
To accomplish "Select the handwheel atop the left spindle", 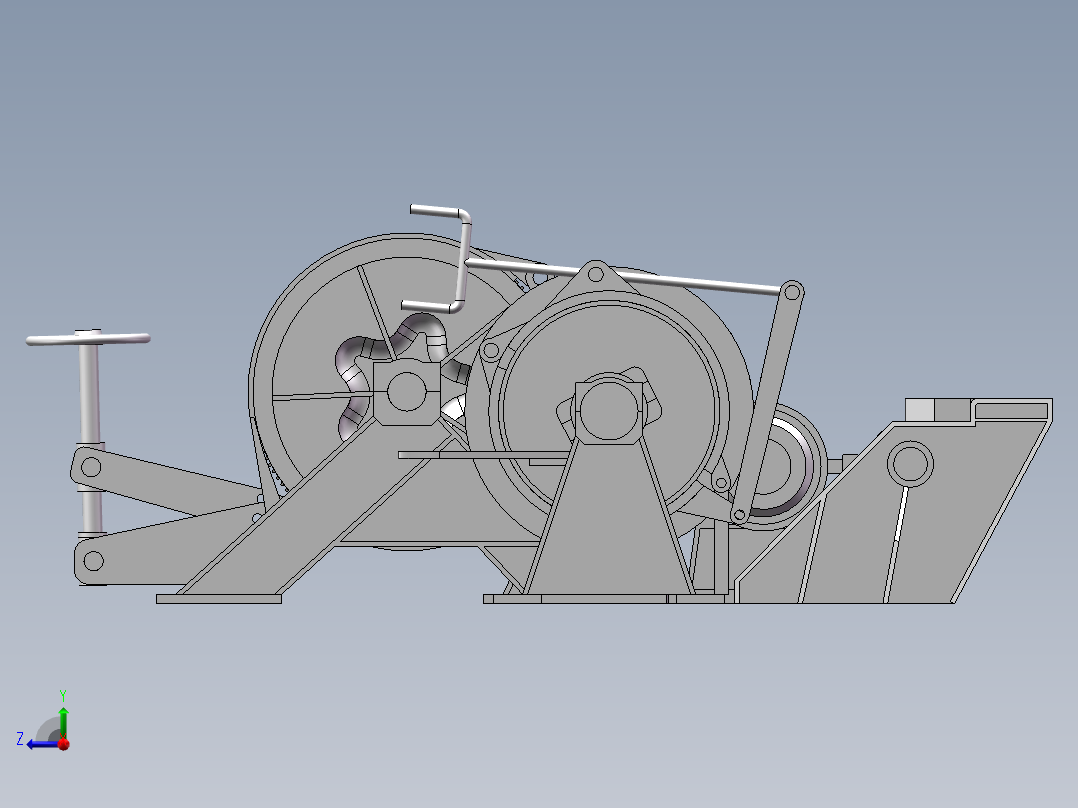I will [88, 337].
